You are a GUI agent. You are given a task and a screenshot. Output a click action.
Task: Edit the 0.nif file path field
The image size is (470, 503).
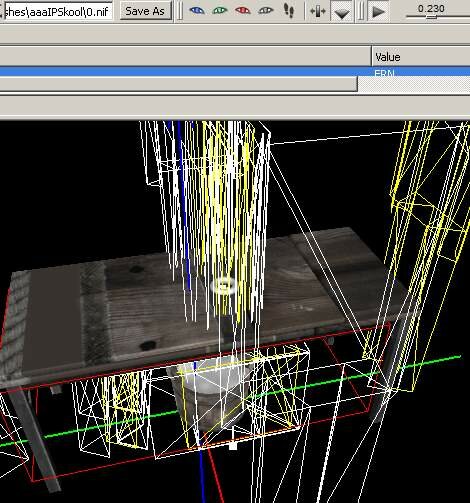[x=58, y=11]
